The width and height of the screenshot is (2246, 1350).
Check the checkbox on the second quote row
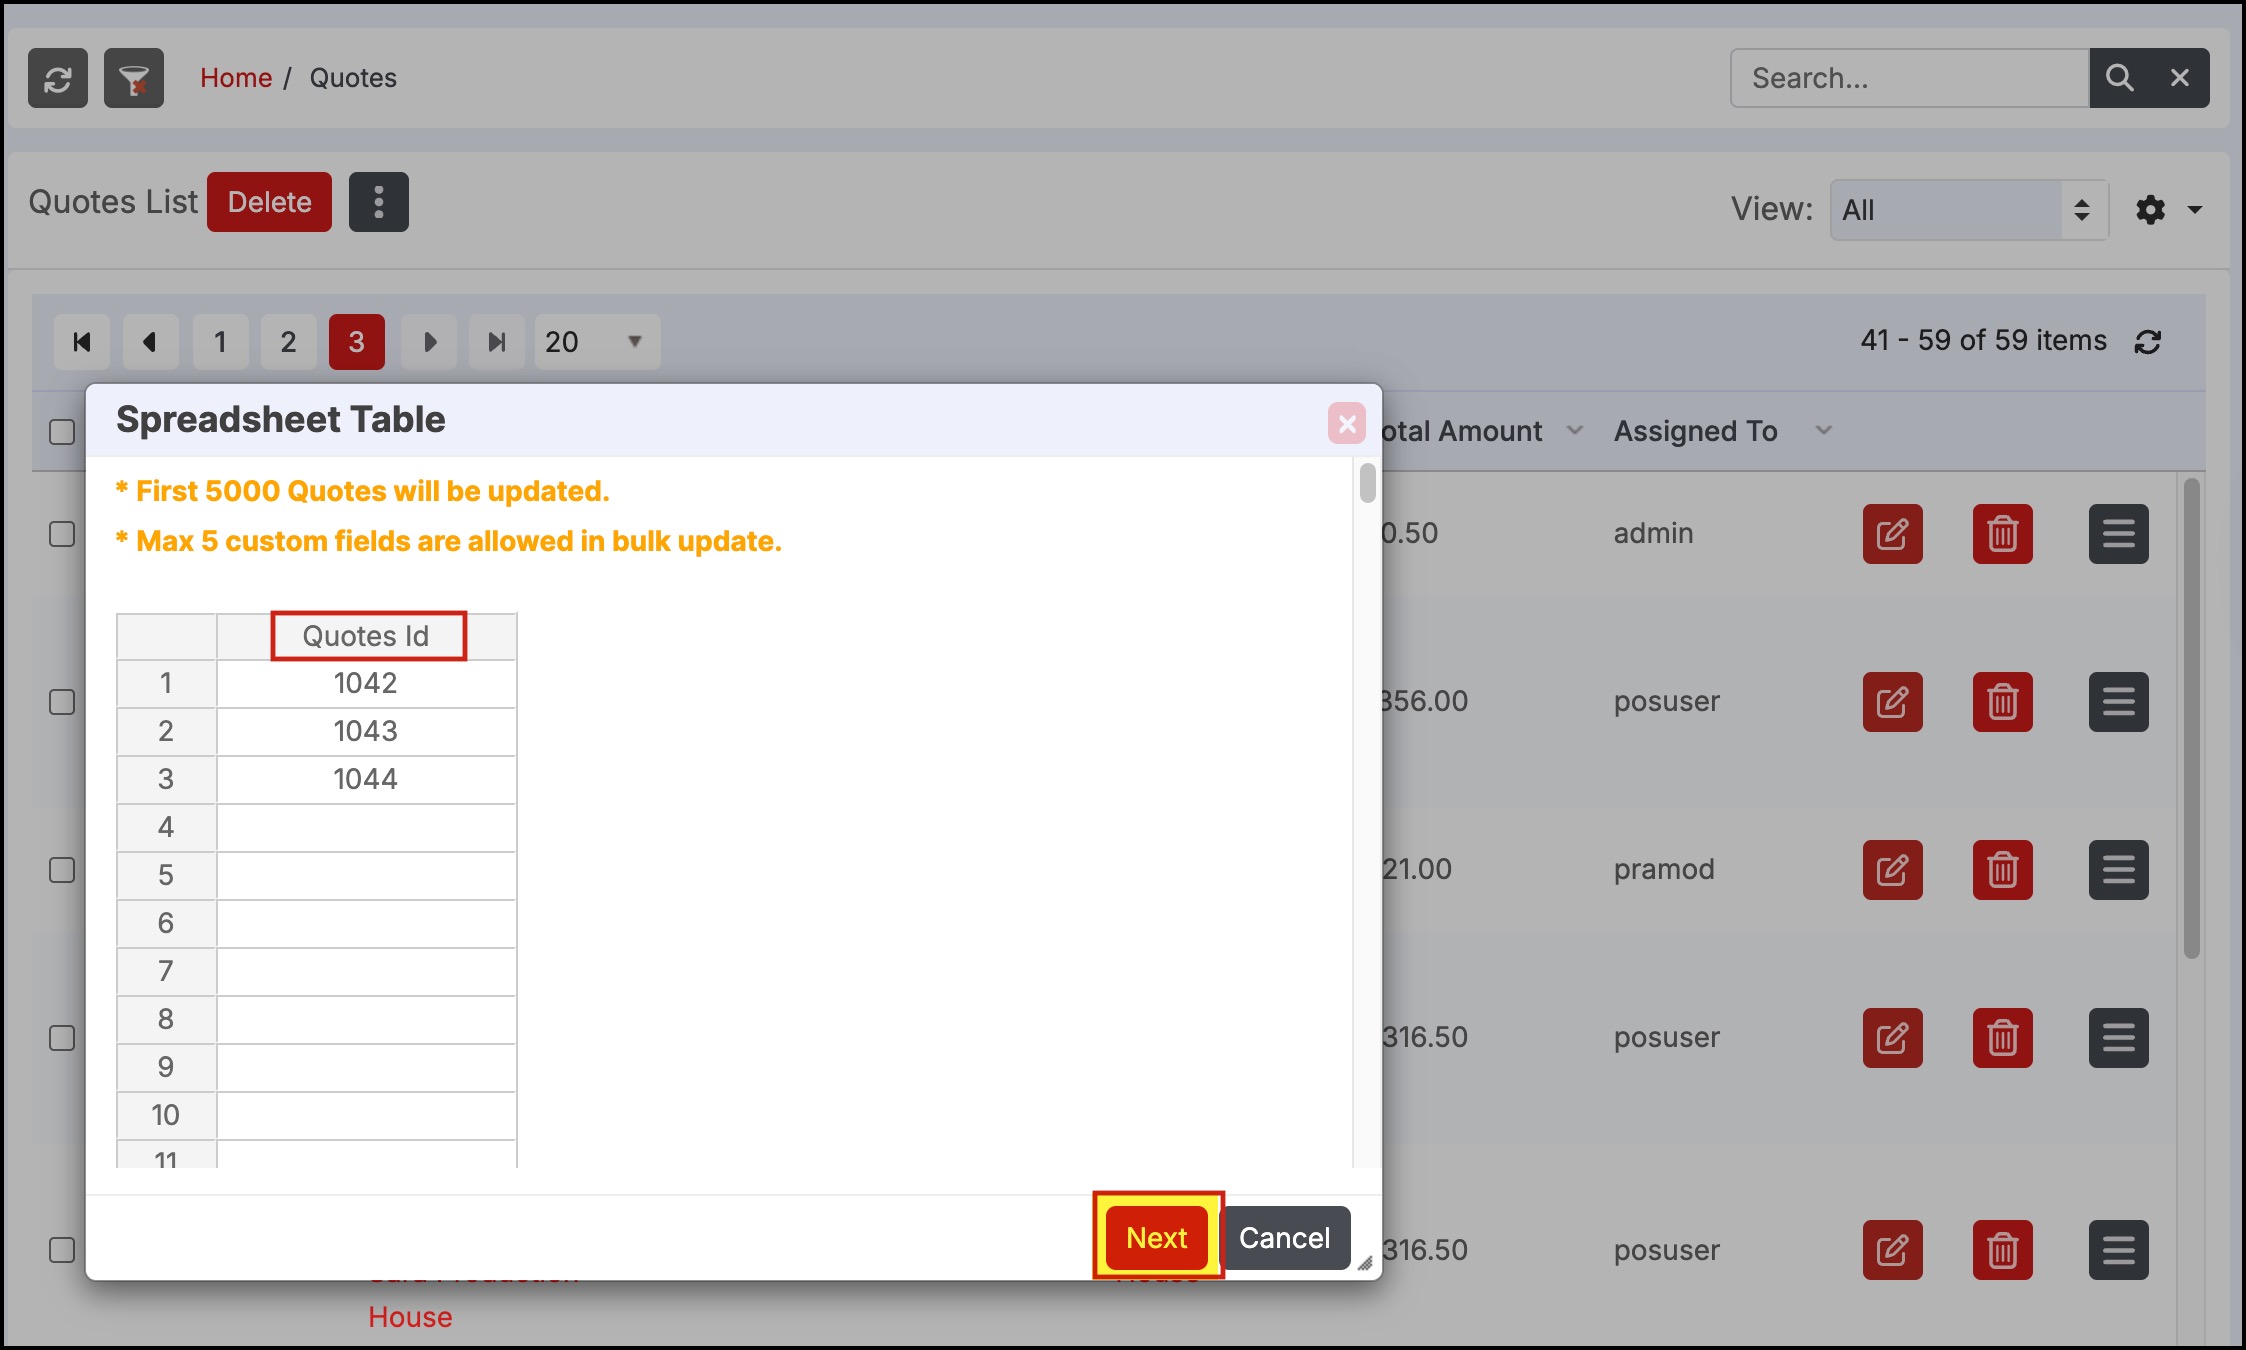pos(62,702)
